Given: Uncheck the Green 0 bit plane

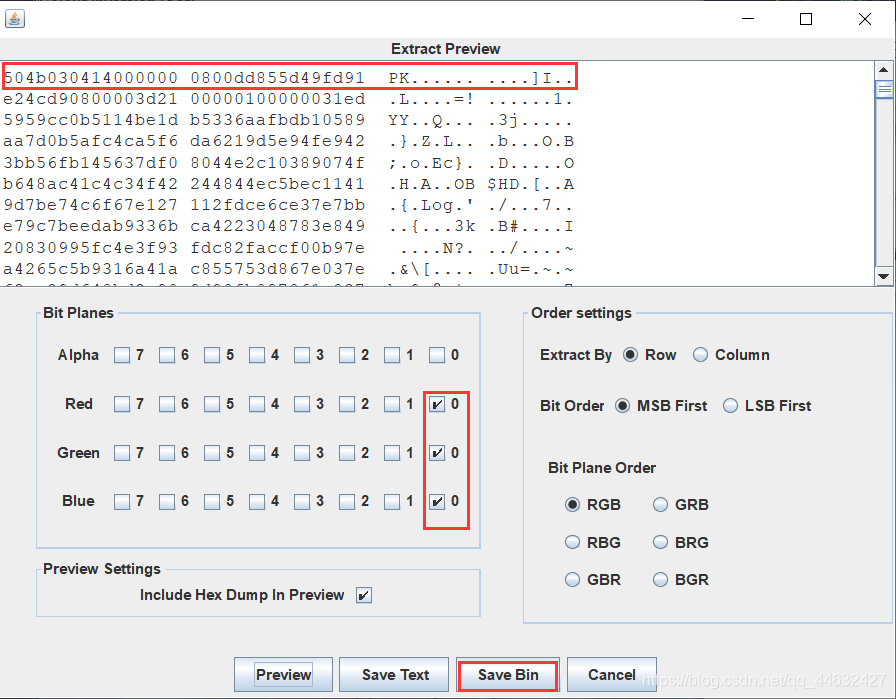Looking at the screenshot, I should pos(437,453).
